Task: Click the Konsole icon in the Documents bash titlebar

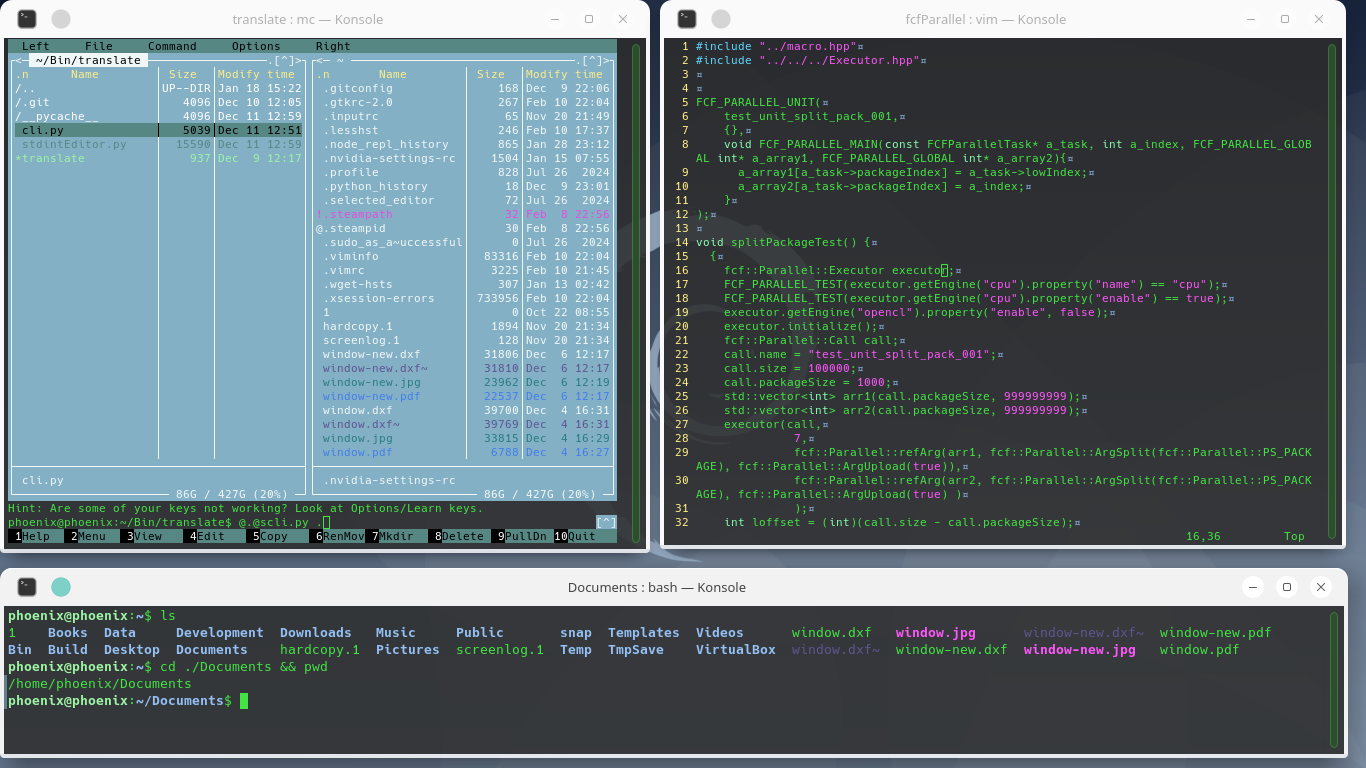Action: [27, 587]
